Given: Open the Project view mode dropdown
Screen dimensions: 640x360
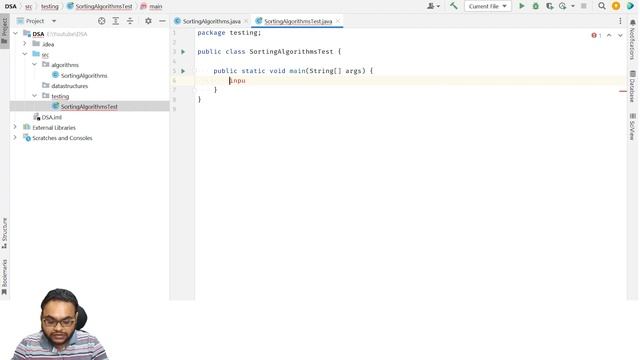Looking at the screenshot, I should click(x=54, y=21).
